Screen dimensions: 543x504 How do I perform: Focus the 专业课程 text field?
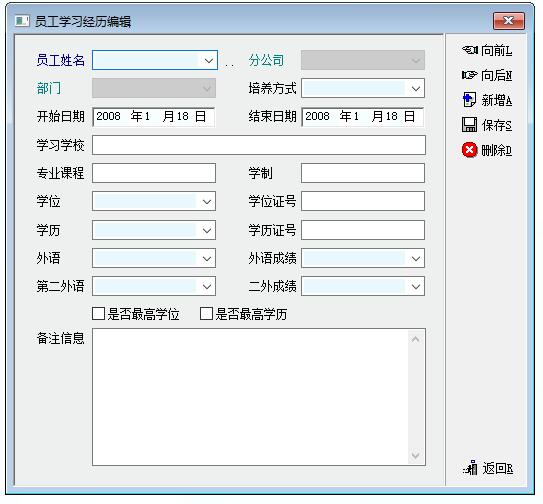(154, 173)
